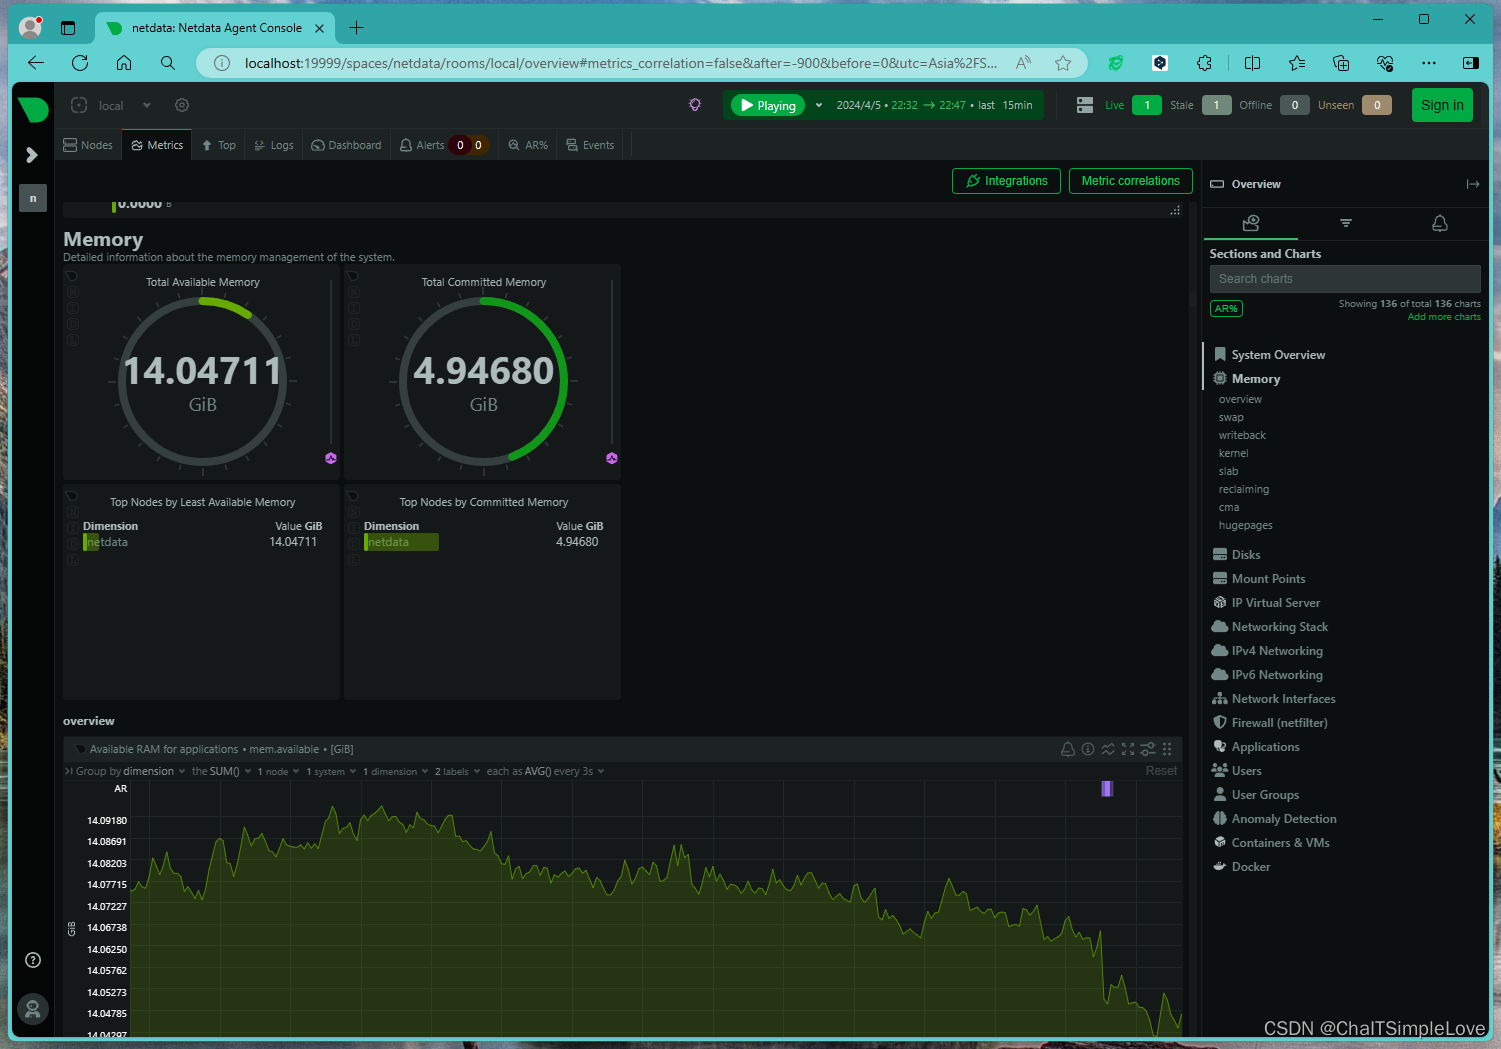
Task: Open chart settings sliders icon on mem.available
Action: tap(1148, 749)
